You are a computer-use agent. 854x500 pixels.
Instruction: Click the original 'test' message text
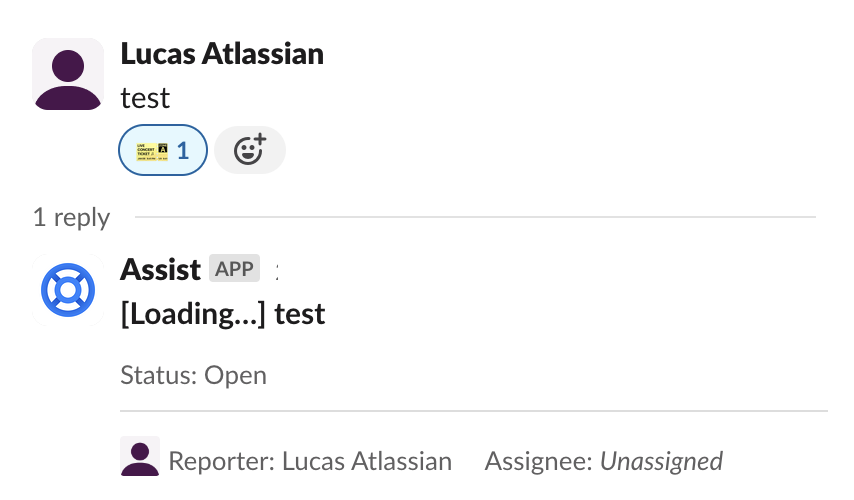coord(145,98)
